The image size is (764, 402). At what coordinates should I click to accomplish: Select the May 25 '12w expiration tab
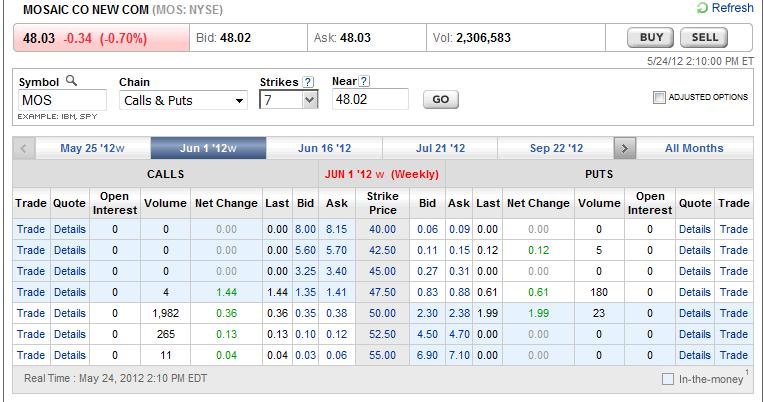coord(92,148)
